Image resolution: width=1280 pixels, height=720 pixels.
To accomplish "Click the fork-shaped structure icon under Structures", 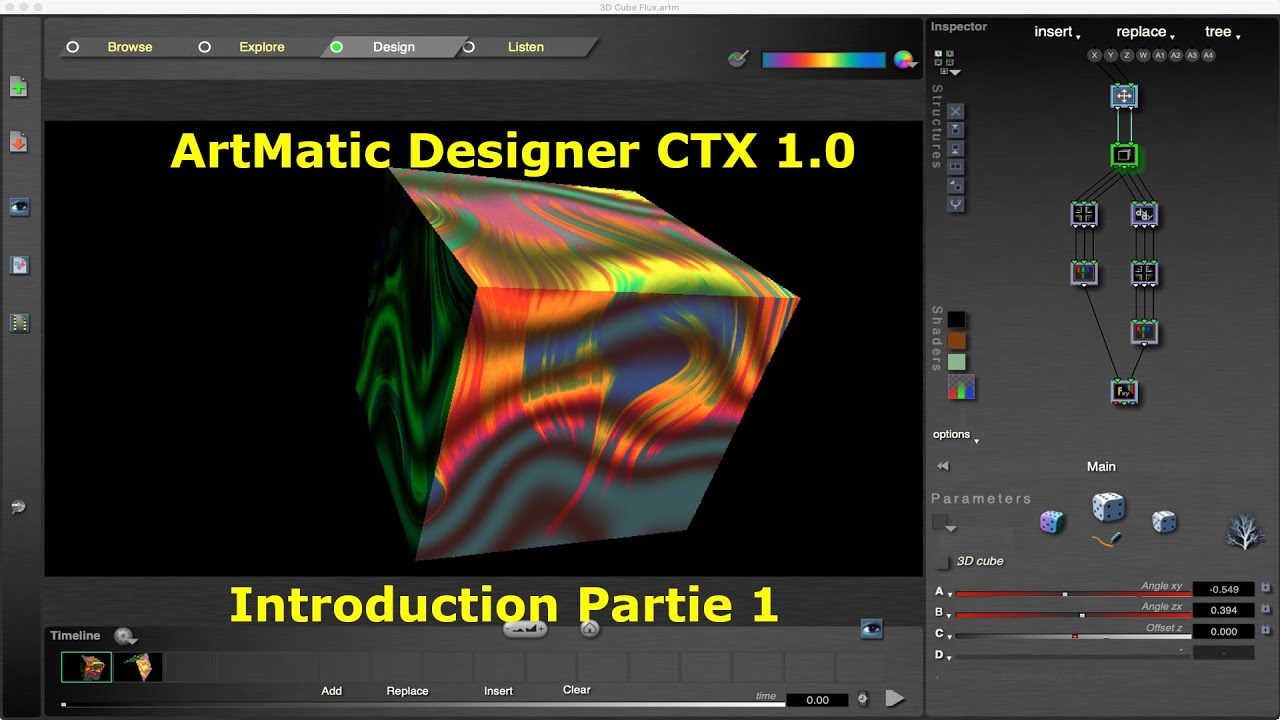I will coord(955,204).
